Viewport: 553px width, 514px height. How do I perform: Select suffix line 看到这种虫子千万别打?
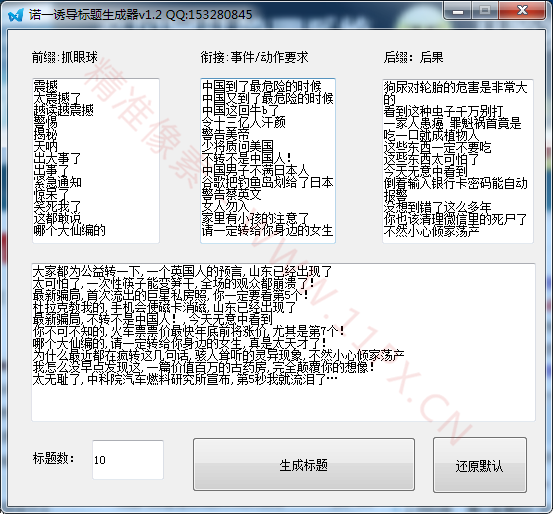(444, 111)
